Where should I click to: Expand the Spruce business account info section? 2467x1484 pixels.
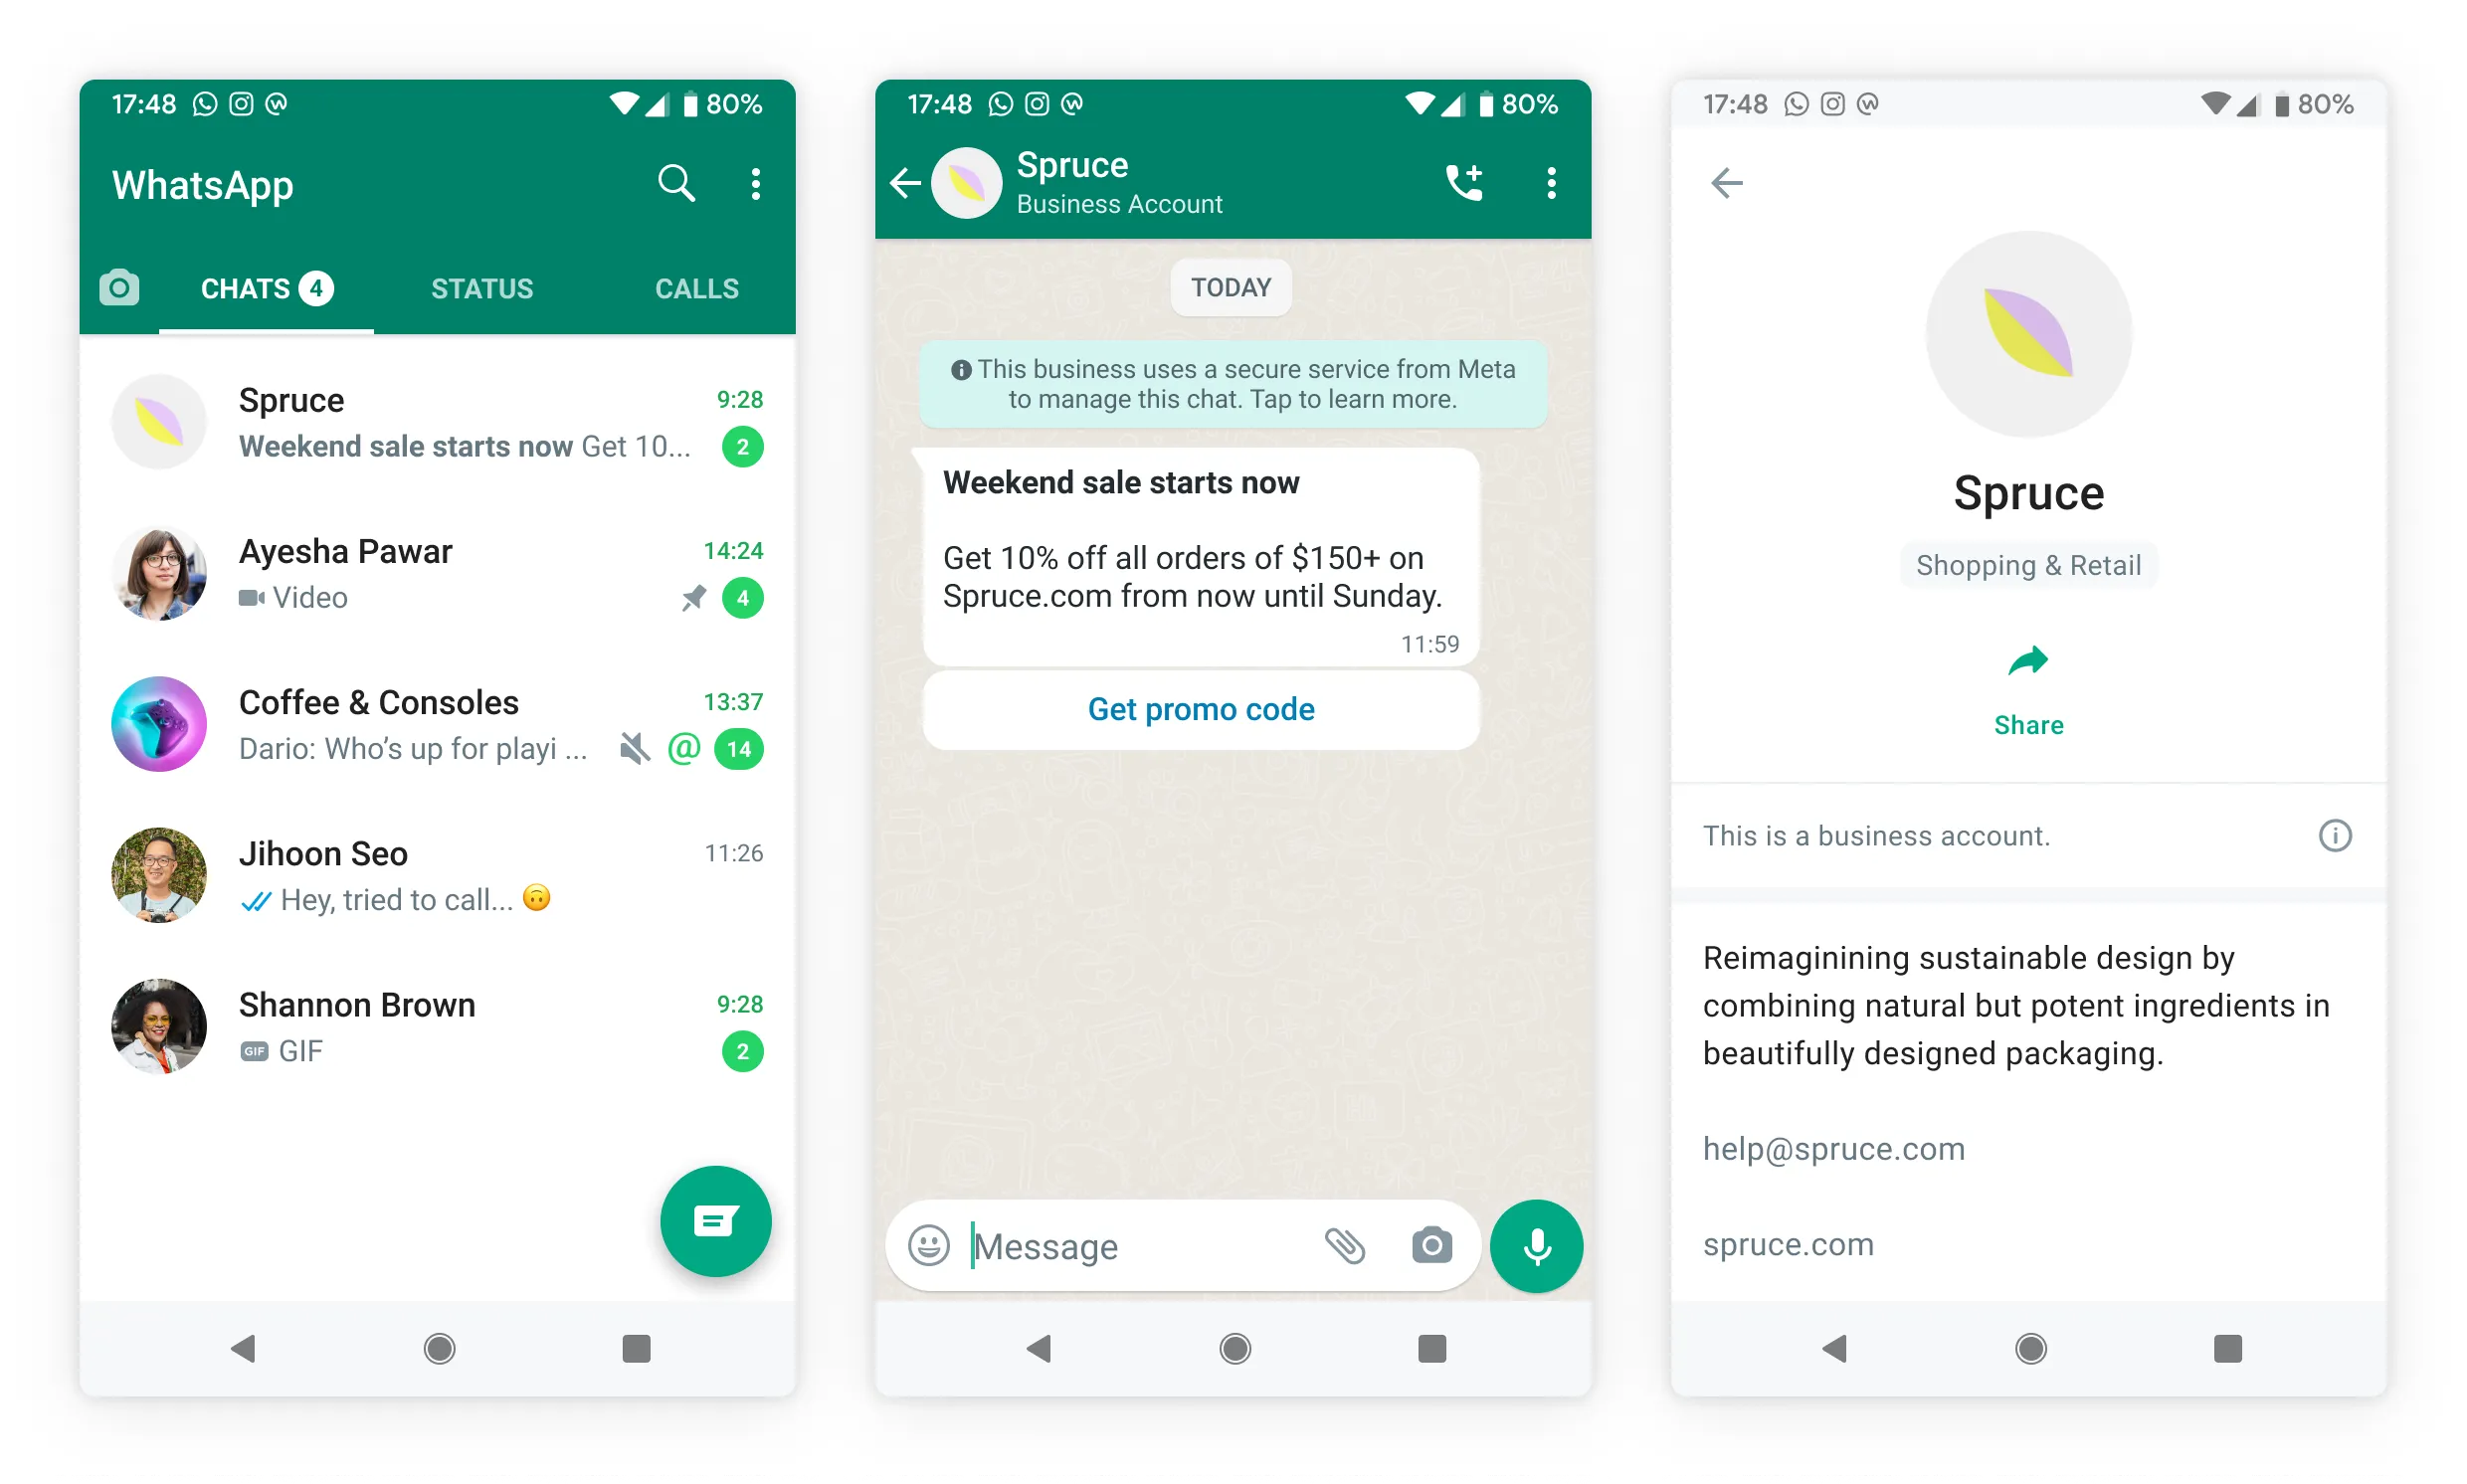(x=2340, y=834)
